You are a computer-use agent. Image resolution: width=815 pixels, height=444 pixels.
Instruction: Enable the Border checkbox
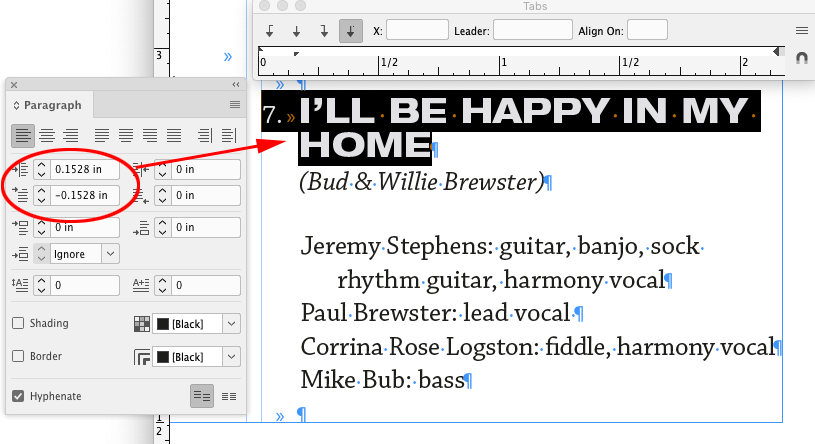[18, 356]
